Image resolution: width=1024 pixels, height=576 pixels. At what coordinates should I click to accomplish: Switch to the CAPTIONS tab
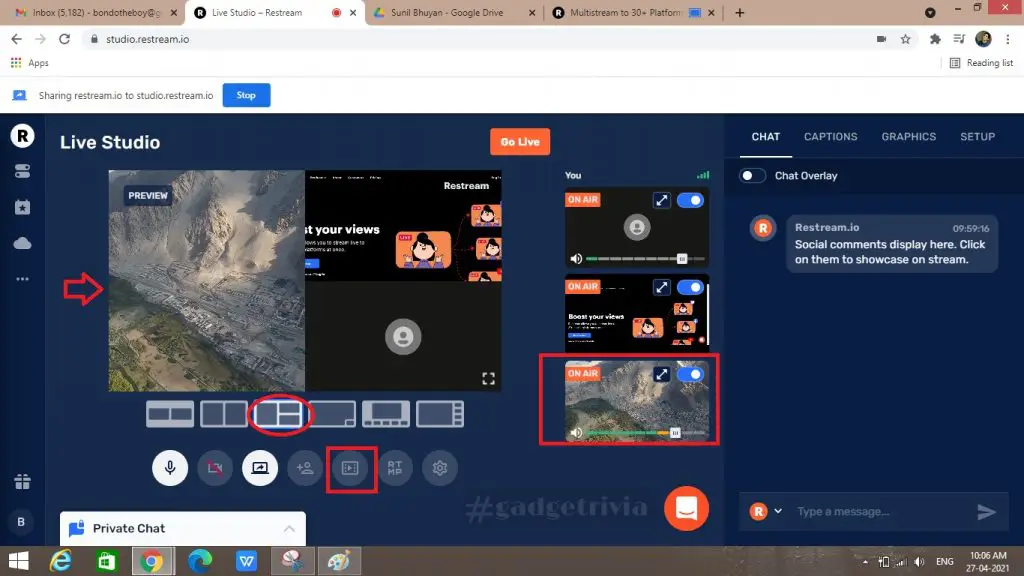831,136
